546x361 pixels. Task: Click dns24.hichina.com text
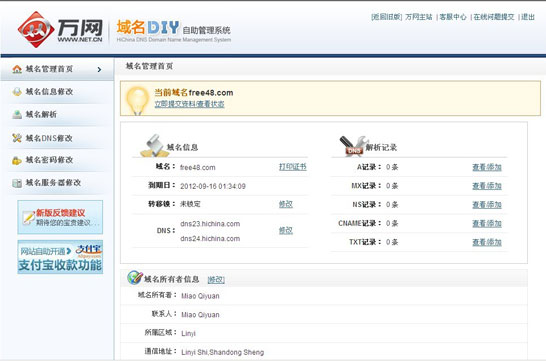[x=210, y=239]
